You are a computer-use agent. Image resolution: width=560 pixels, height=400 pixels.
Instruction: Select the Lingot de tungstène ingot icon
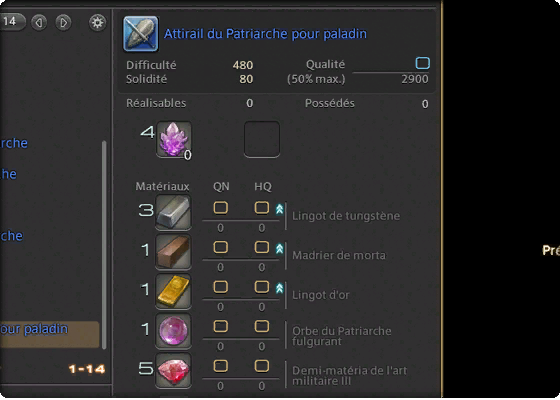pyautogui.click(x=173, y=212)
